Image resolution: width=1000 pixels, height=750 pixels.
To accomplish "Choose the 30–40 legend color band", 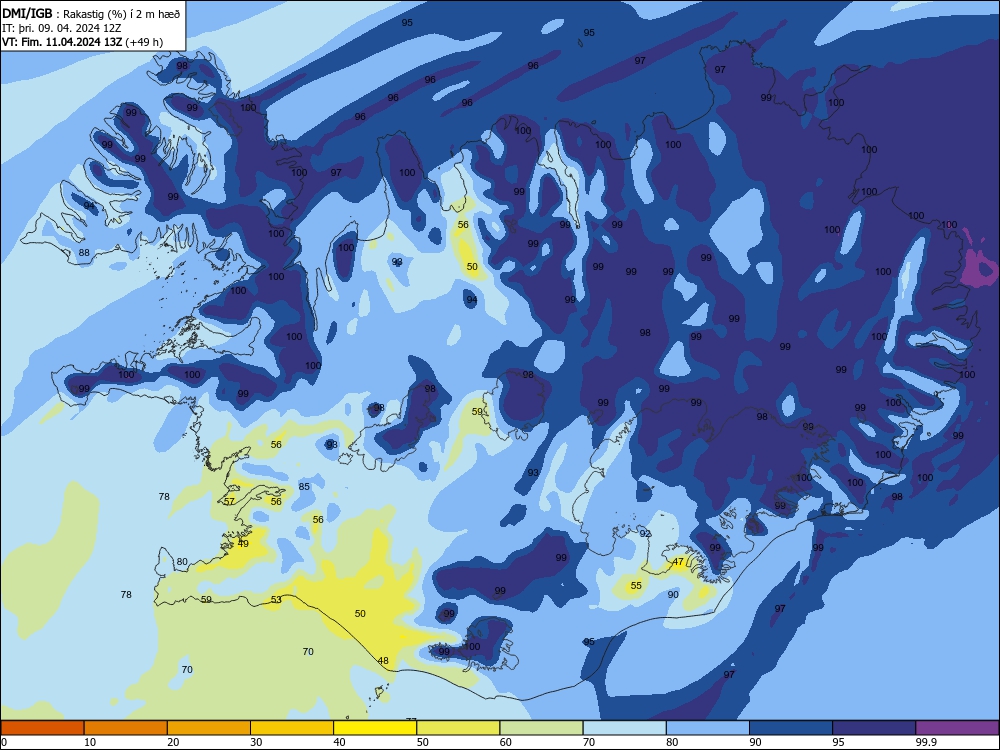I will 292,728.
